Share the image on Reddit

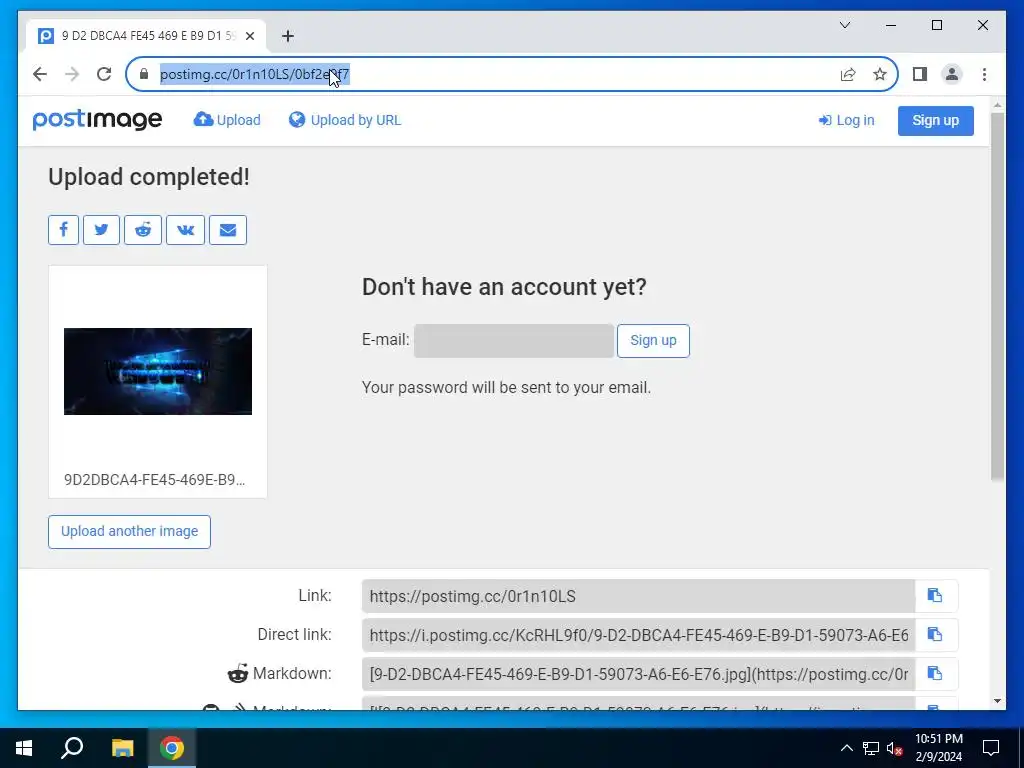(x=143, y=230)
